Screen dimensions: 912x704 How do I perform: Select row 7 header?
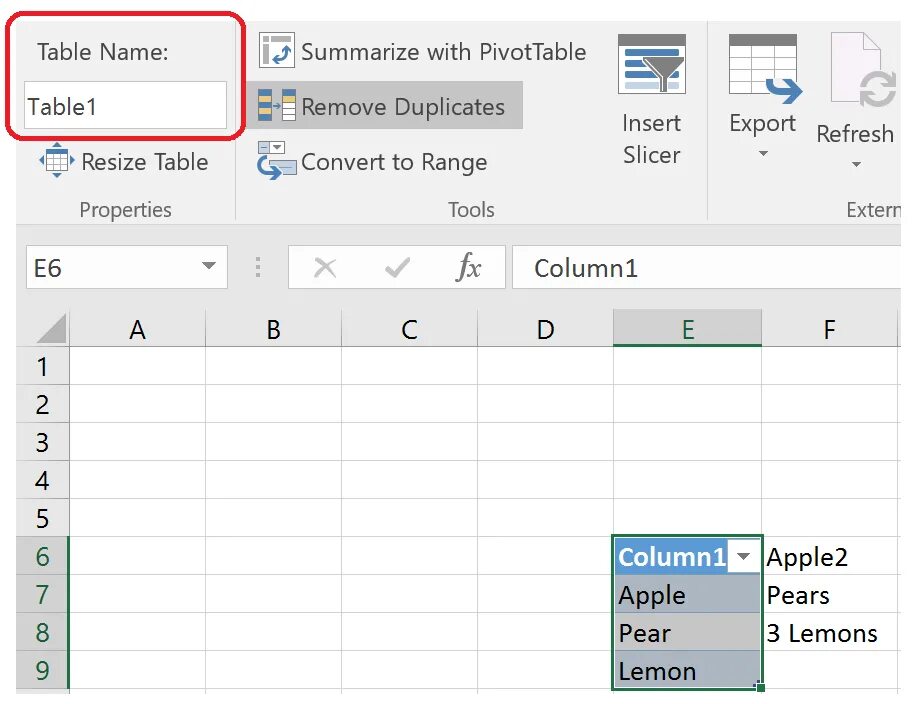pyautogui.click(x=42, y=595)
